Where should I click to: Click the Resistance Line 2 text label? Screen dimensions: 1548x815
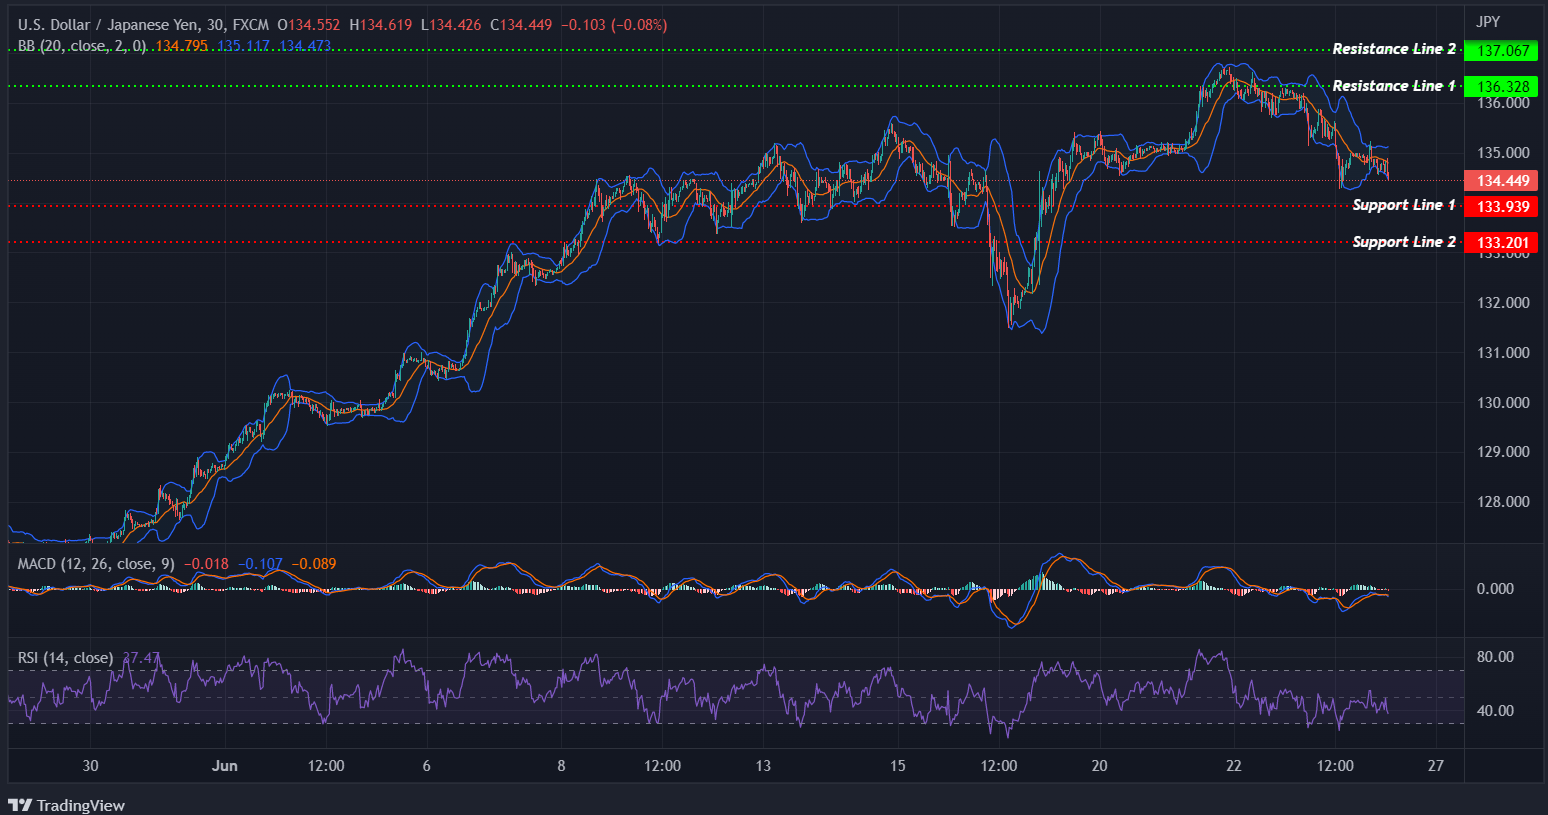1394,48
